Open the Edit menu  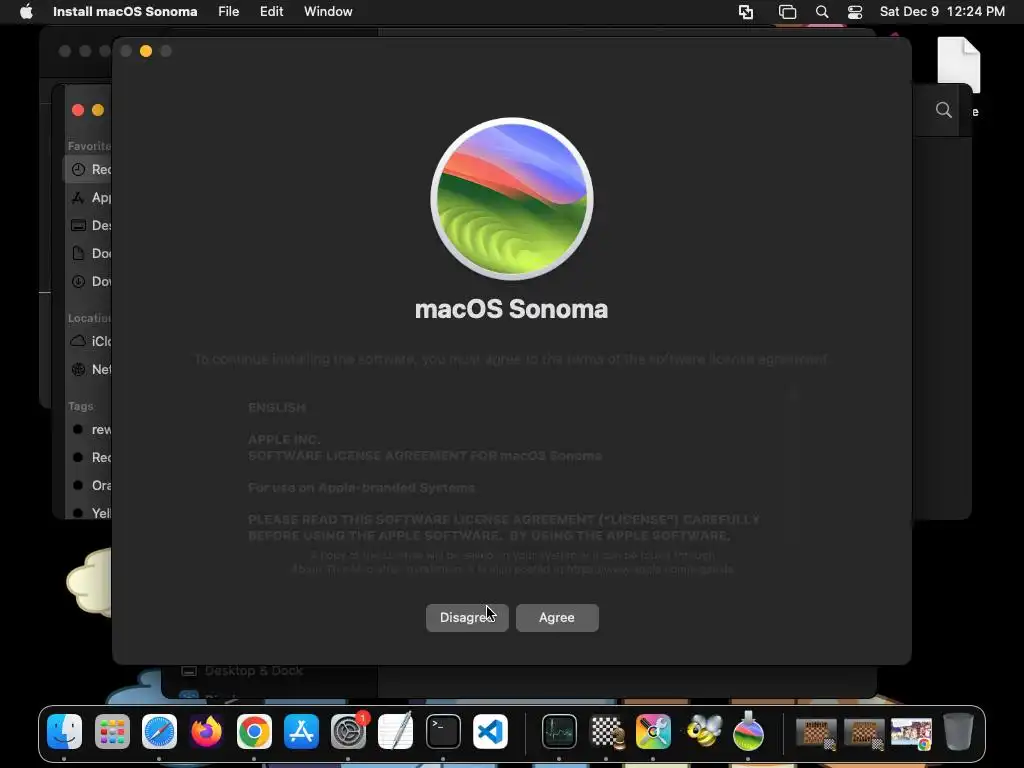tap(271, 12)
